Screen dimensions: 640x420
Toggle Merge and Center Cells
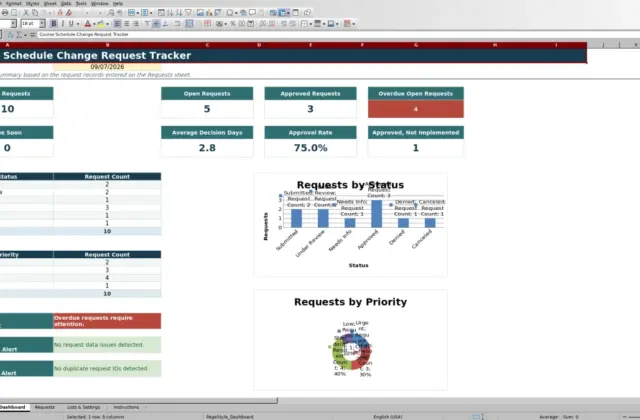point(189,24)
